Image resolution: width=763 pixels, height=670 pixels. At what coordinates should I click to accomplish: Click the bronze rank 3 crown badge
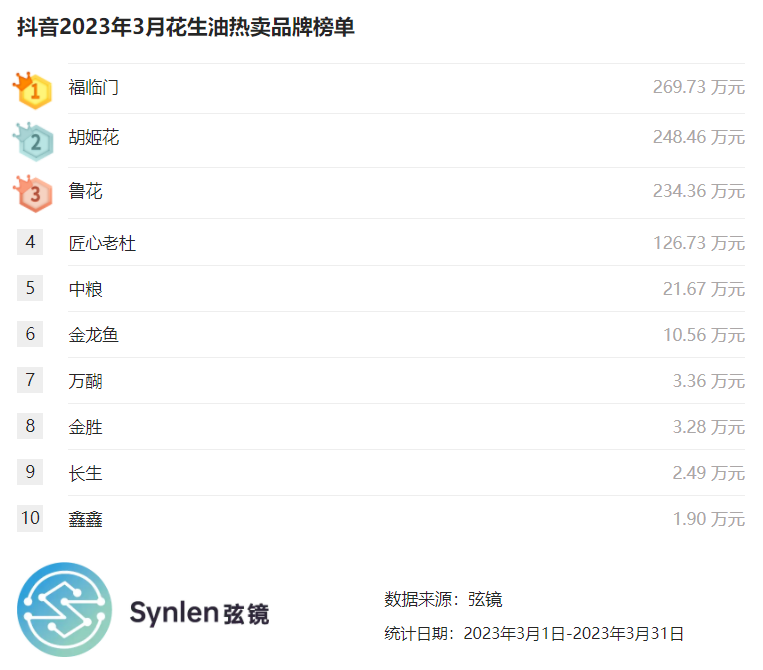pos(33,193)
